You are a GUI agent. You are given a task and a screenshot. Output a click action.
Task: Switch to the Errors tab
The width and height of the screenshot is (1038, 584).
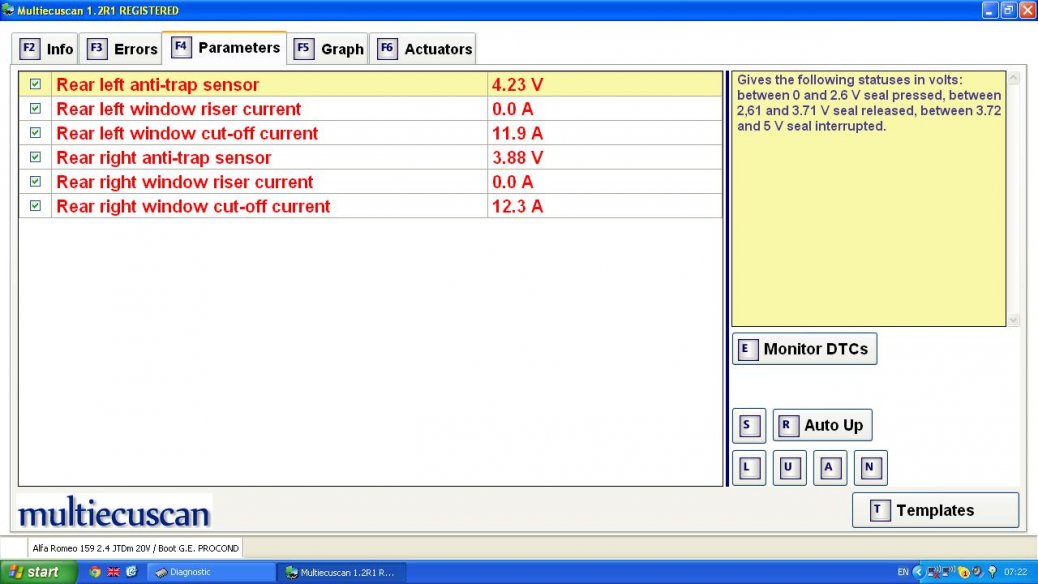[123, 49]
